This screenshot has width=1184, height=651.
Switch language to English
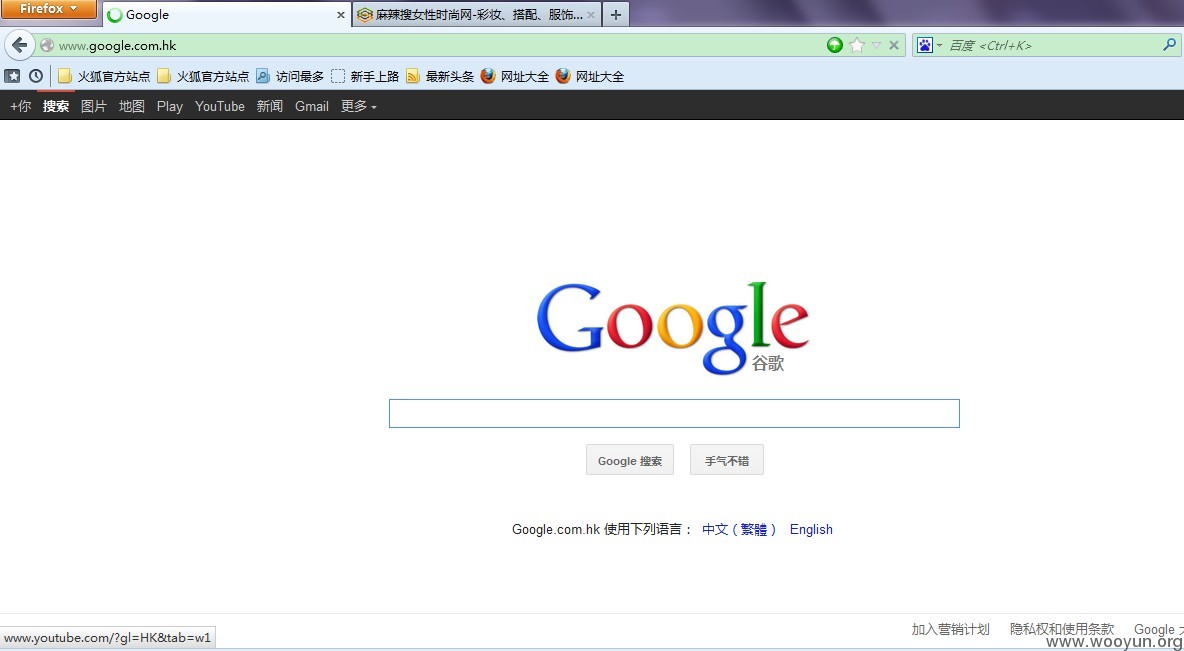click(x=811, y=529)
